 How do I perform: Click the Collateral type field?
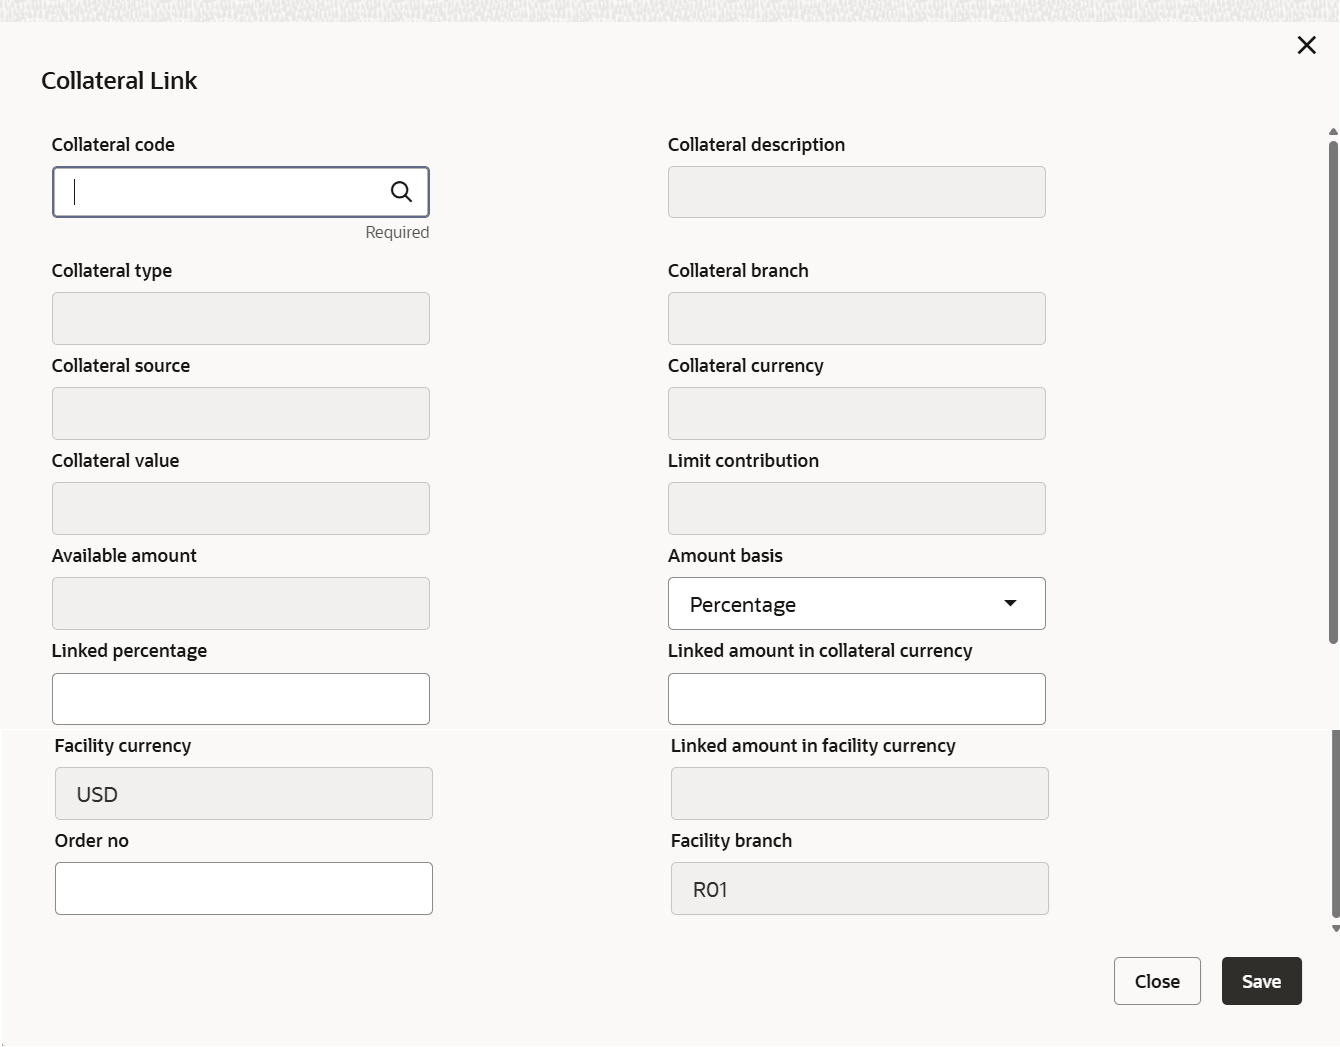click(x=241, y=319)
